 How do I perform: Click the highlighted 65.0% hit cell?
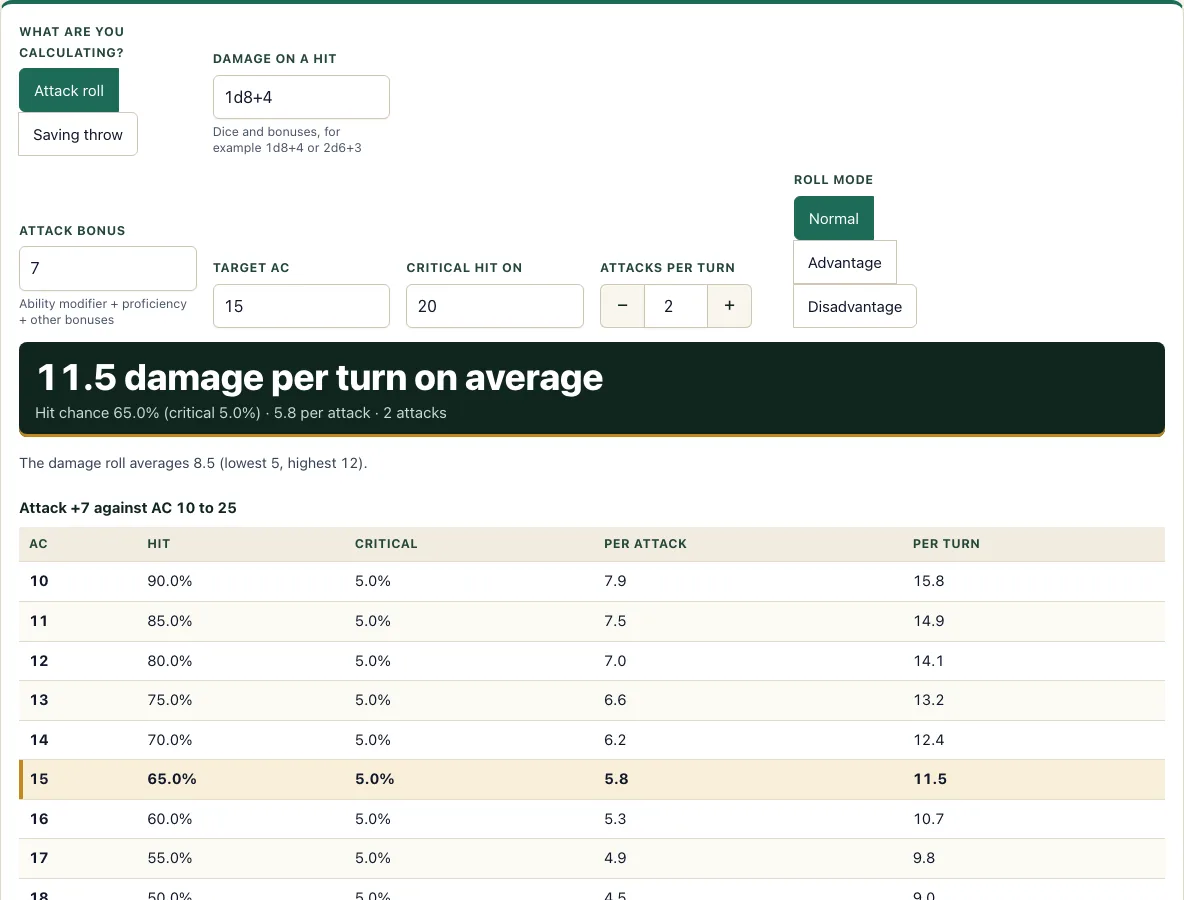172,779
